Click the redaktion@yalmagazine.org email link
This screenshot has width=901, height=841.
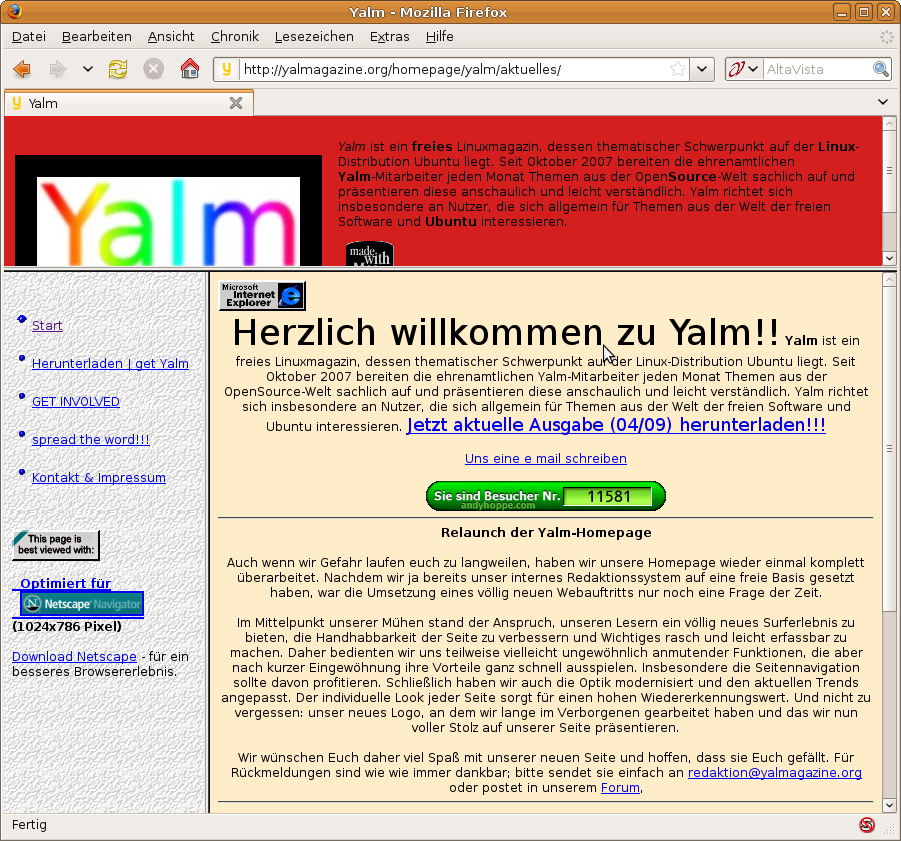pyautogui.click(x=775, y=773)
